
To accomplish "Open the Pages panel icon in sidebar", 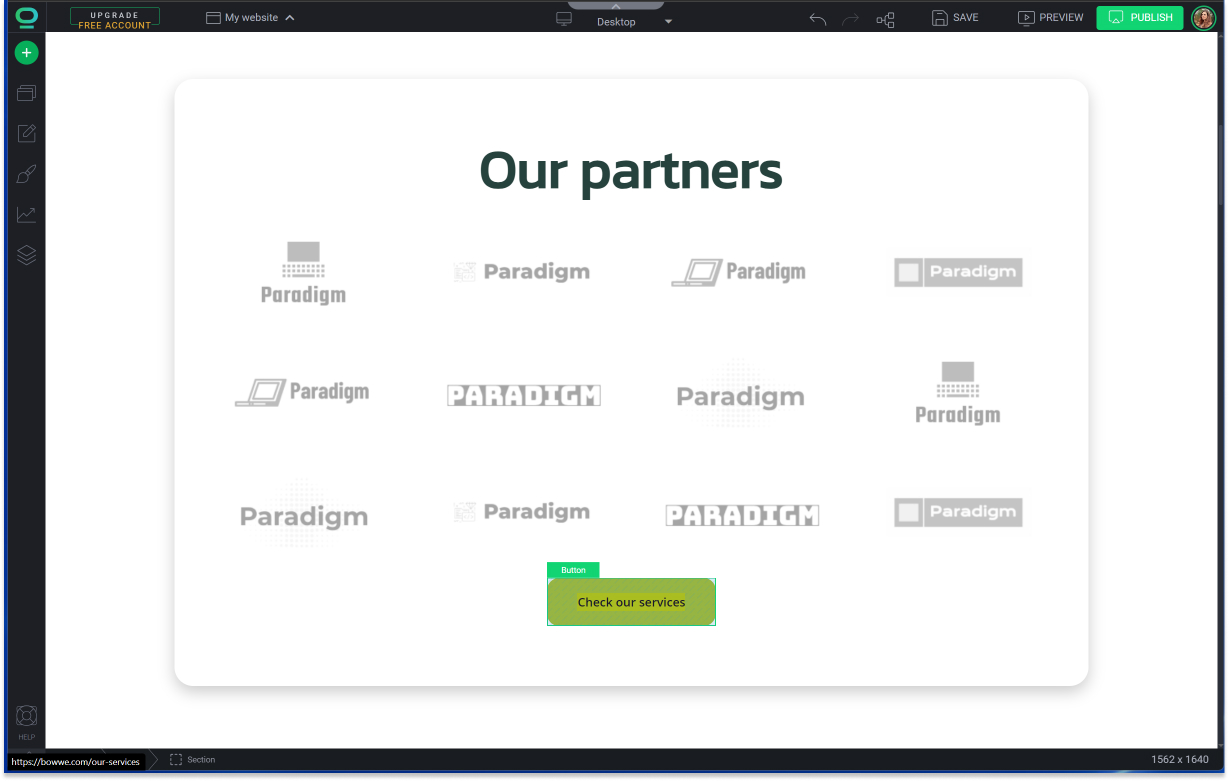I will (26, 93).
